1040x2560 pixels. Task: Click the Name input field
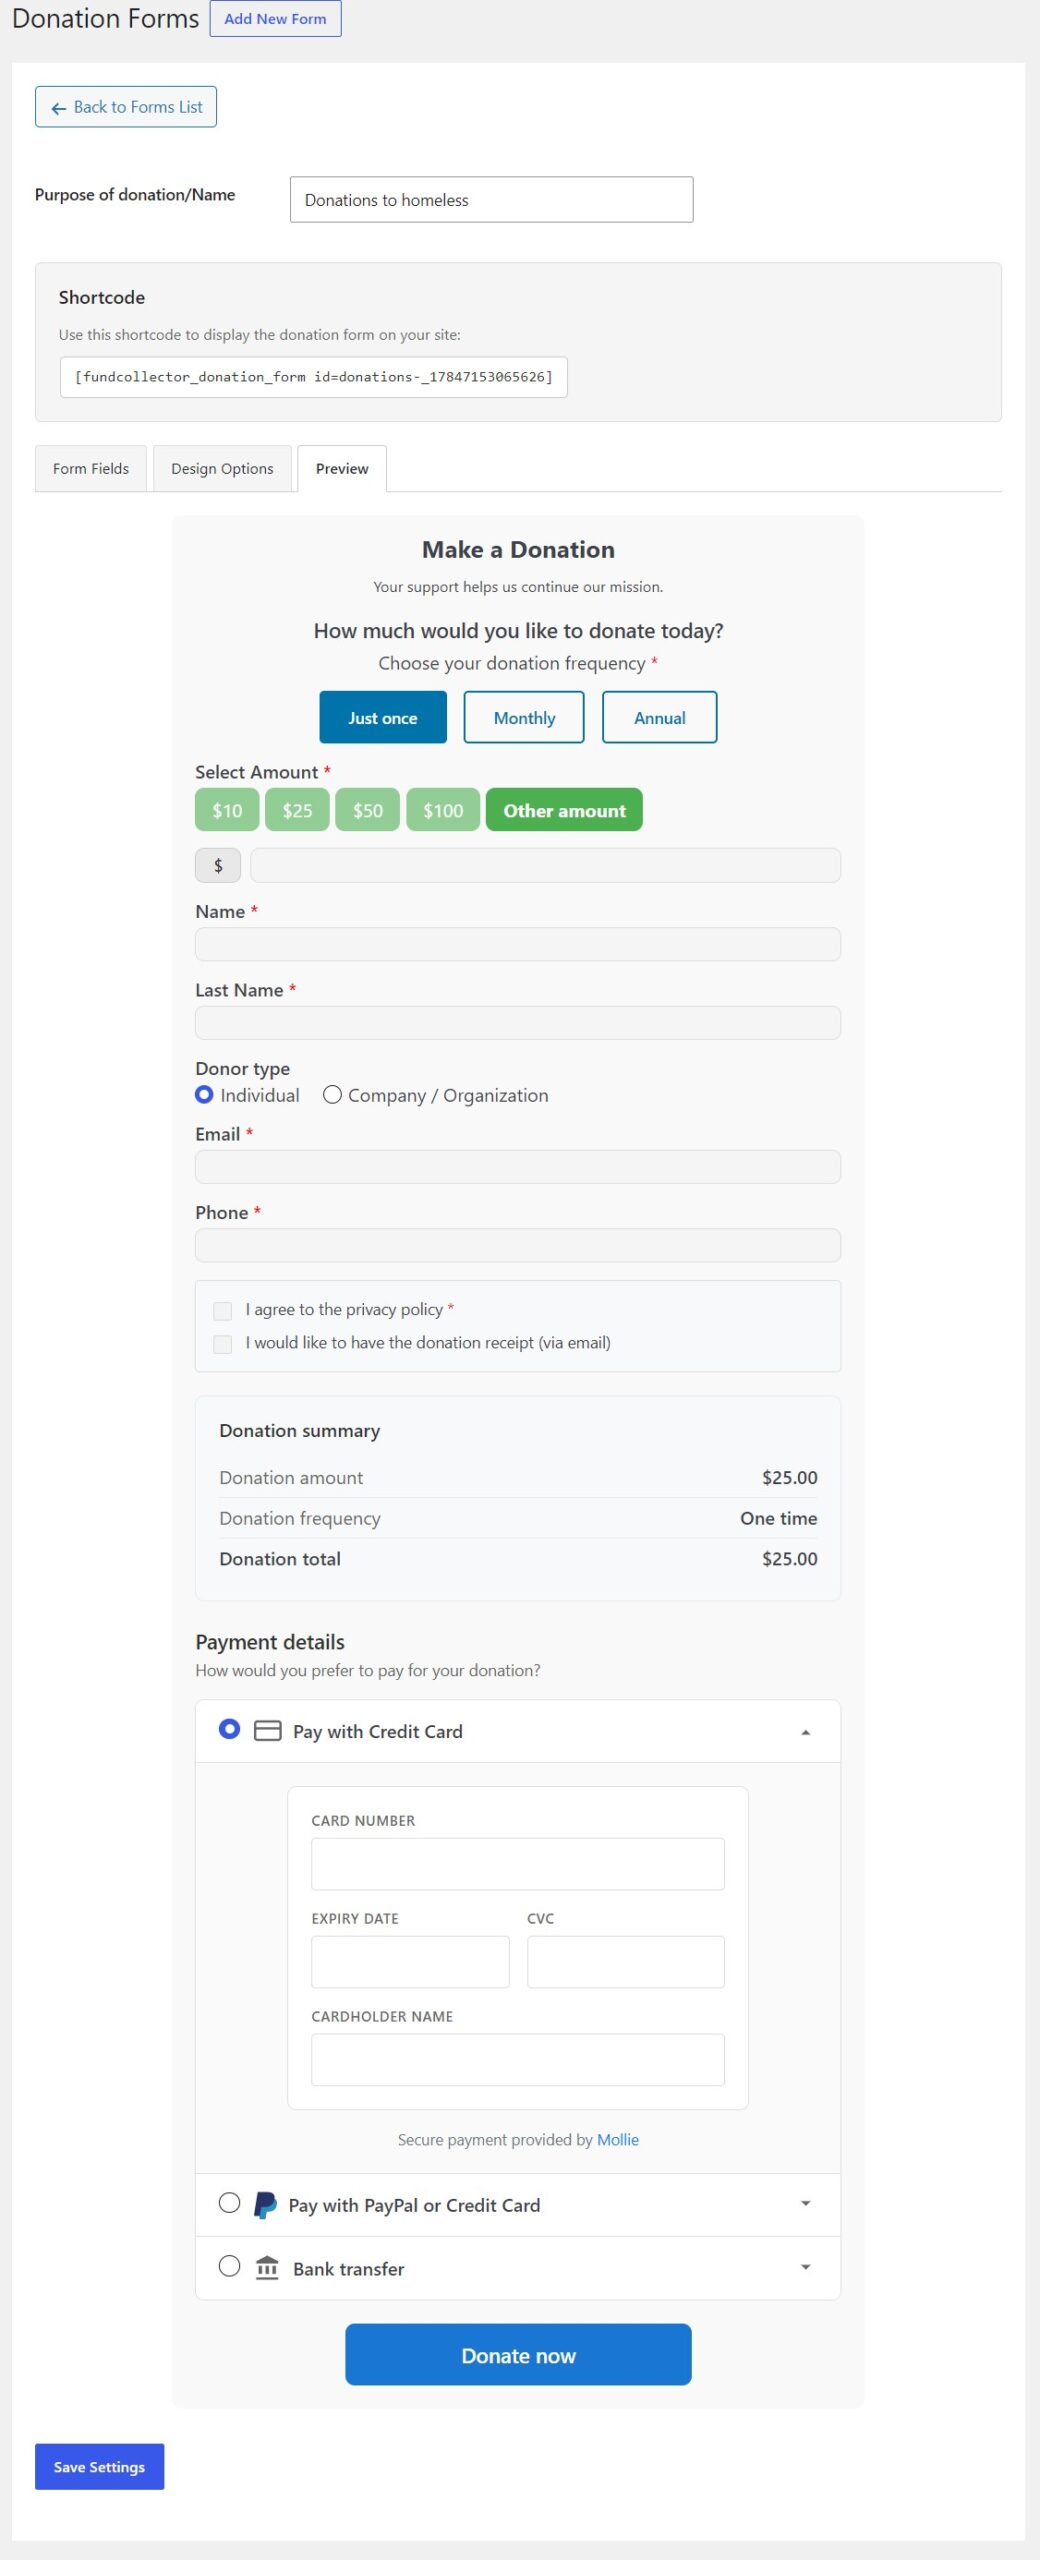coord(518,944)
